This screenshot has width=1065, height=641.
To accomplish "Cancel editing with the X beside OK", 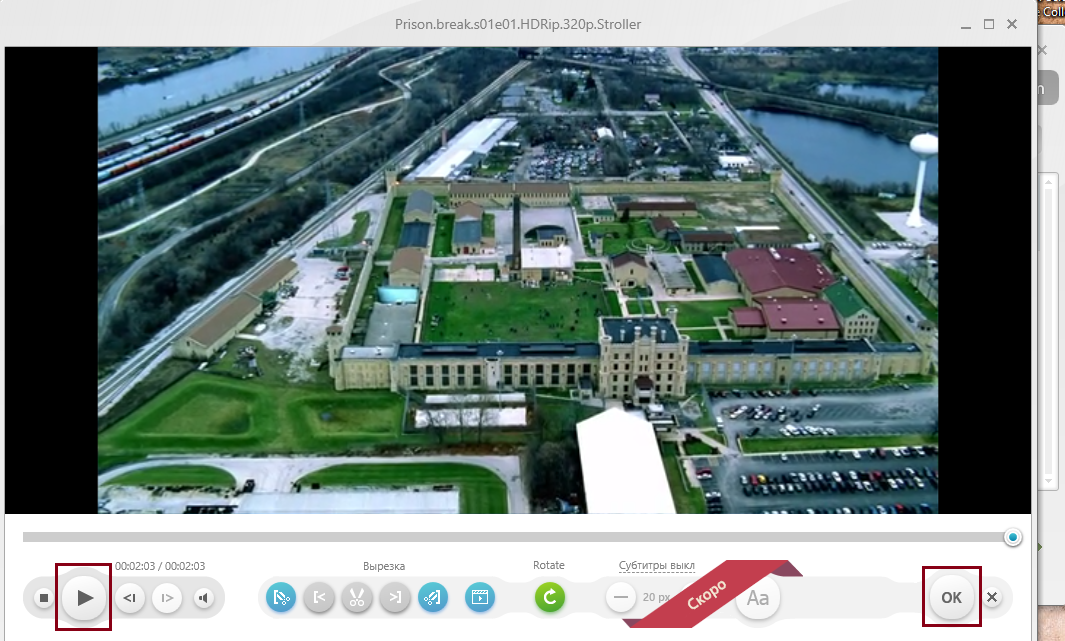I will tap(992, 598).
